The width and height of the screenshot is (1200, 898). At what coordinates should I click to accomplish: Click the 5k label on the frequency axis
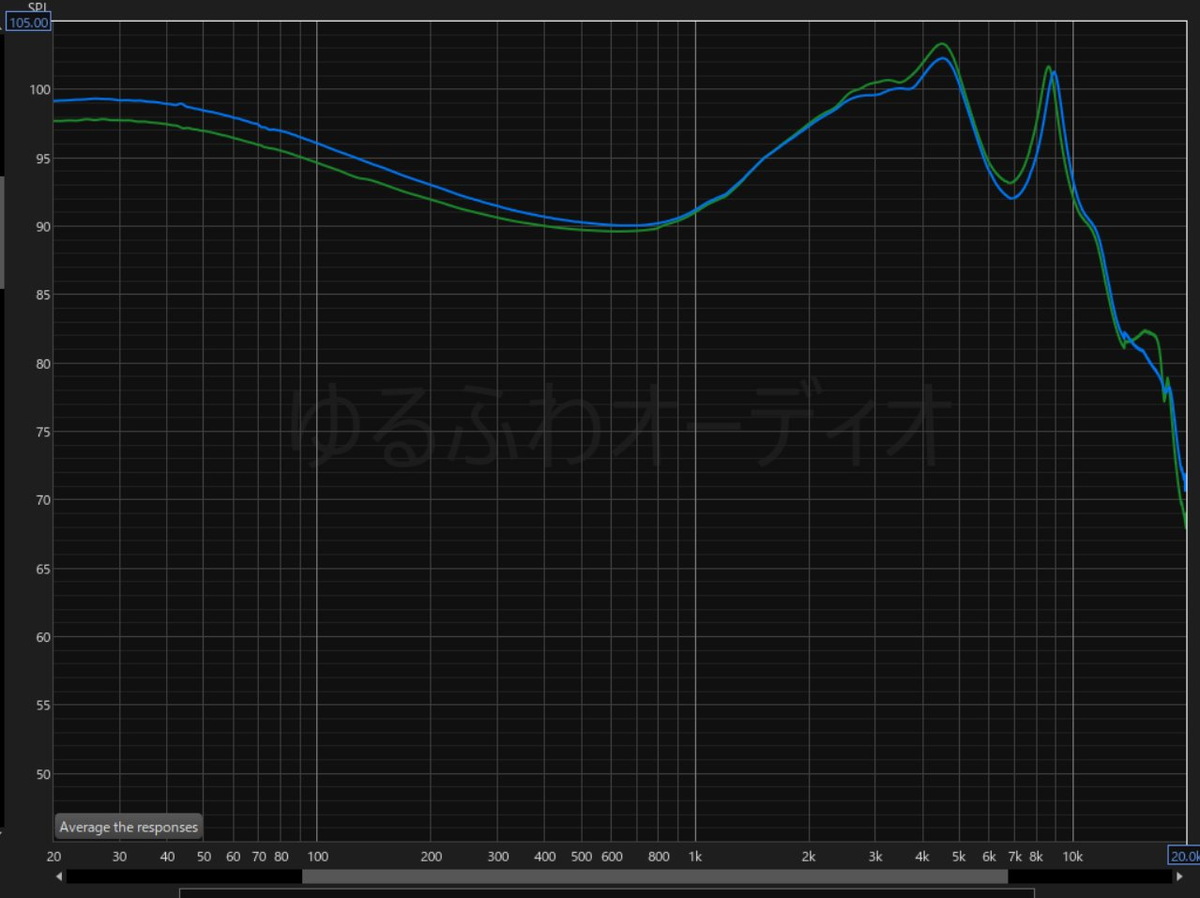click(x=959, y=857)
